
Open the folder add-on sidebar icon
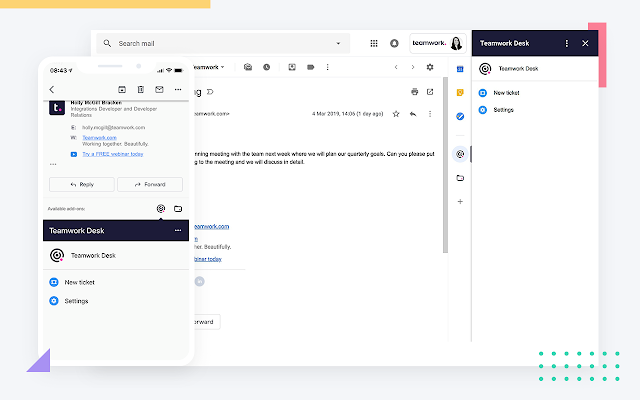[460, 178]
